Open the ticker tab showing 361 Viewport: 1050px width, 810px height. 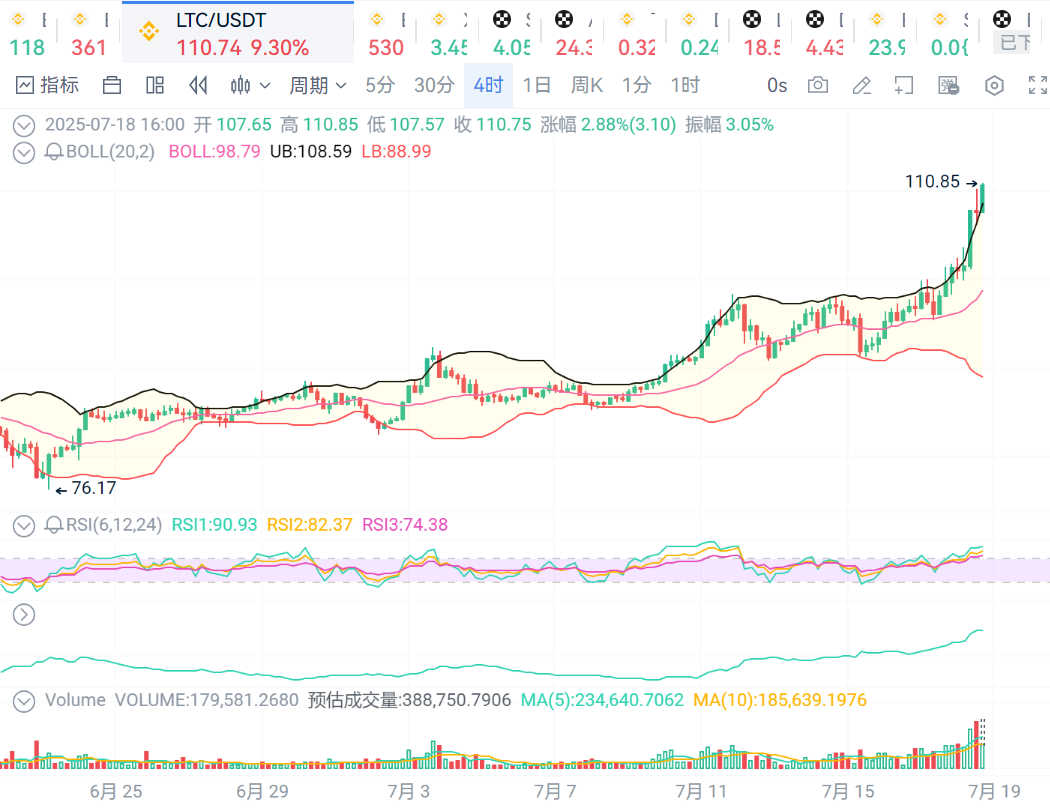click(89, 33)
